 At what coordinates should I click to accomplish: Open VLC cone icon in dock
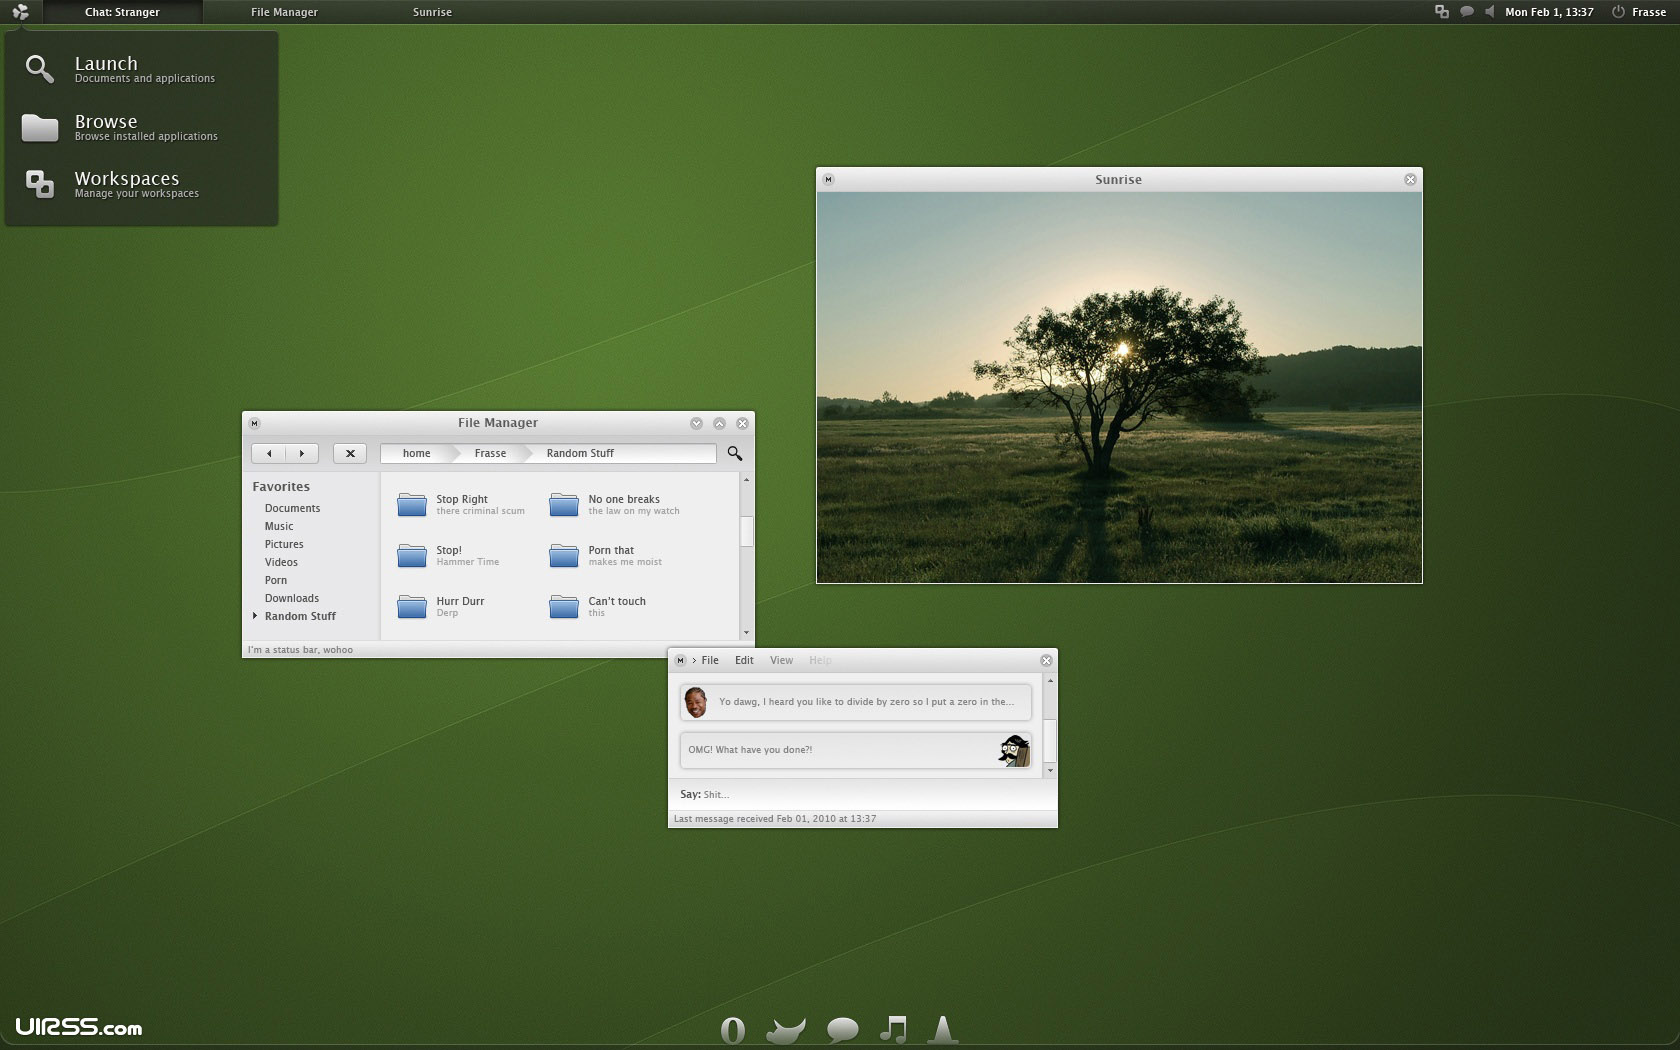tap(942, 1029)
